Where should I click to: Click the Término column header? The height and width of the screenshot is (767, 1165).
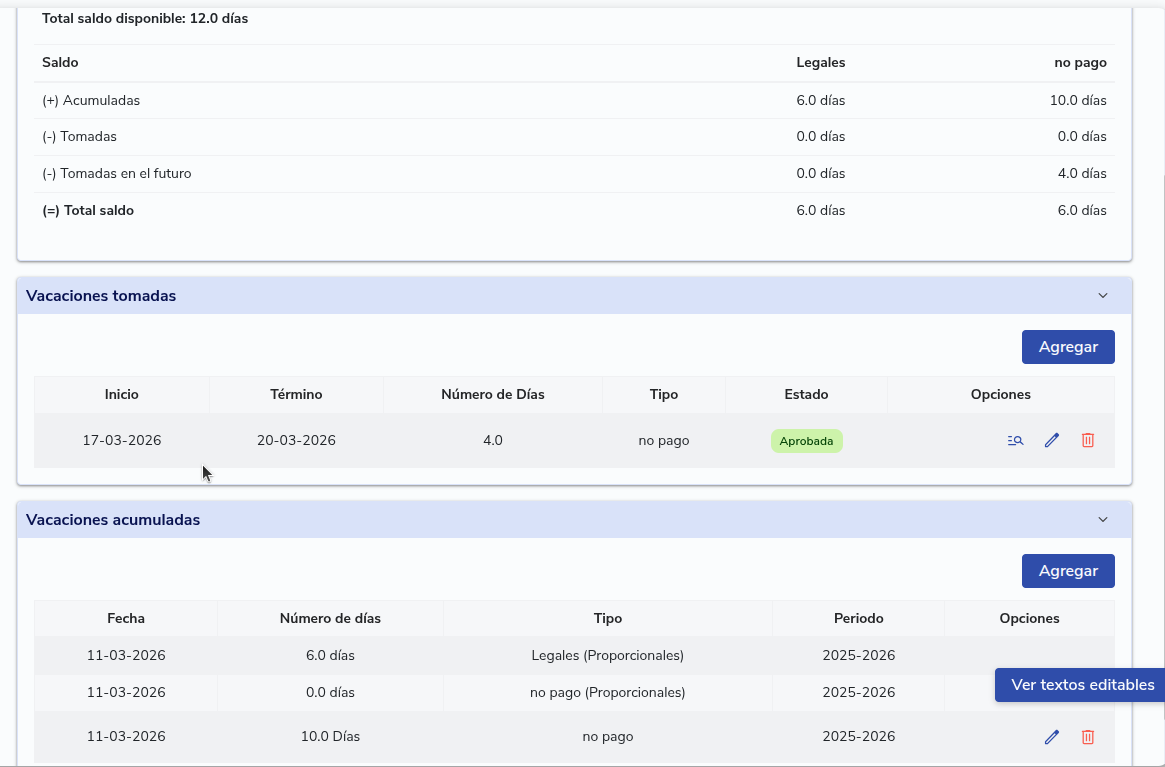click(296, 394)
